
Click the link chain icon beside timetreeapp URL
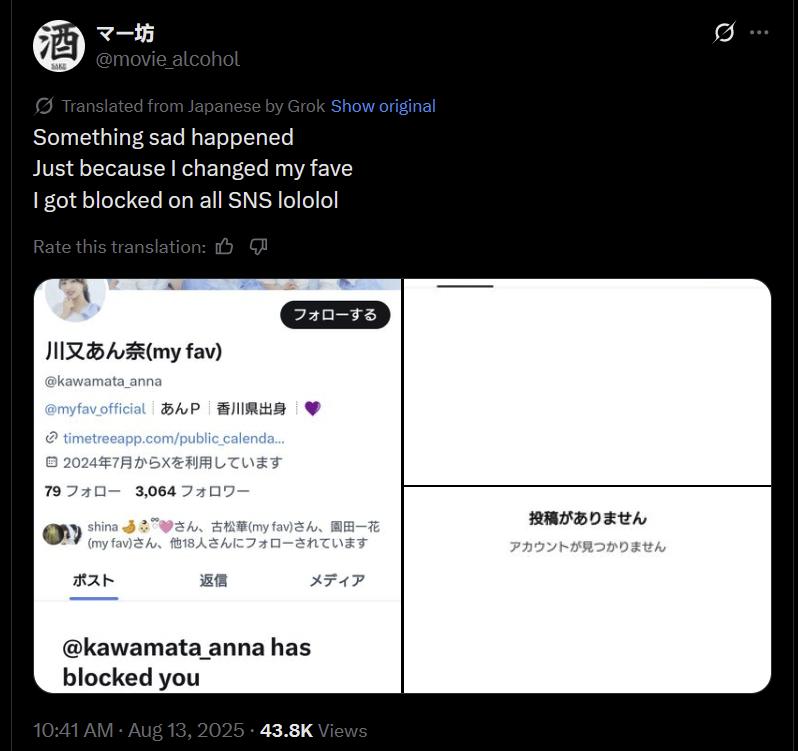[x=51, y=438]
